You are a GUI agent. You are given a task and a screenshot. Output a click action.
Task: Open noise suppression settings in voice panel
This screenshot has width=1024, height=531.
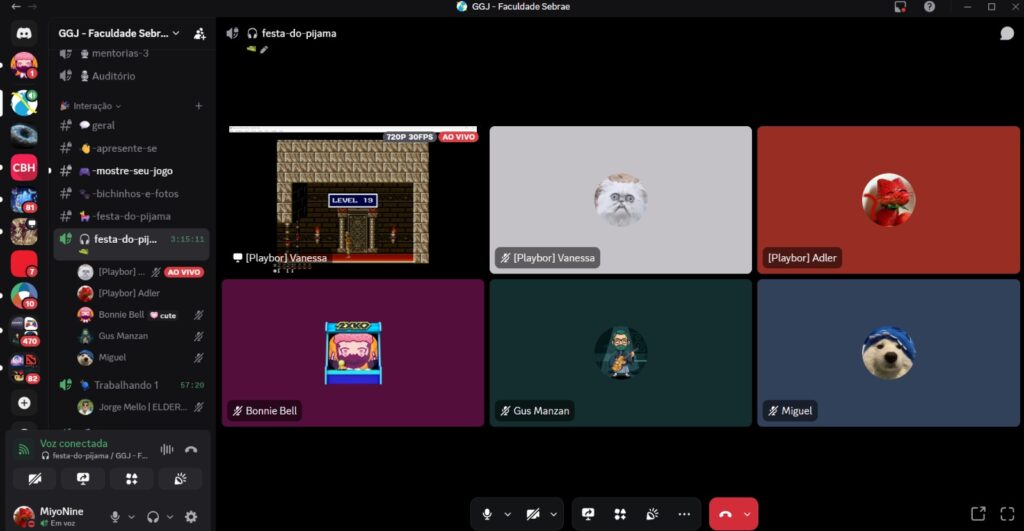tap(166, 450)
